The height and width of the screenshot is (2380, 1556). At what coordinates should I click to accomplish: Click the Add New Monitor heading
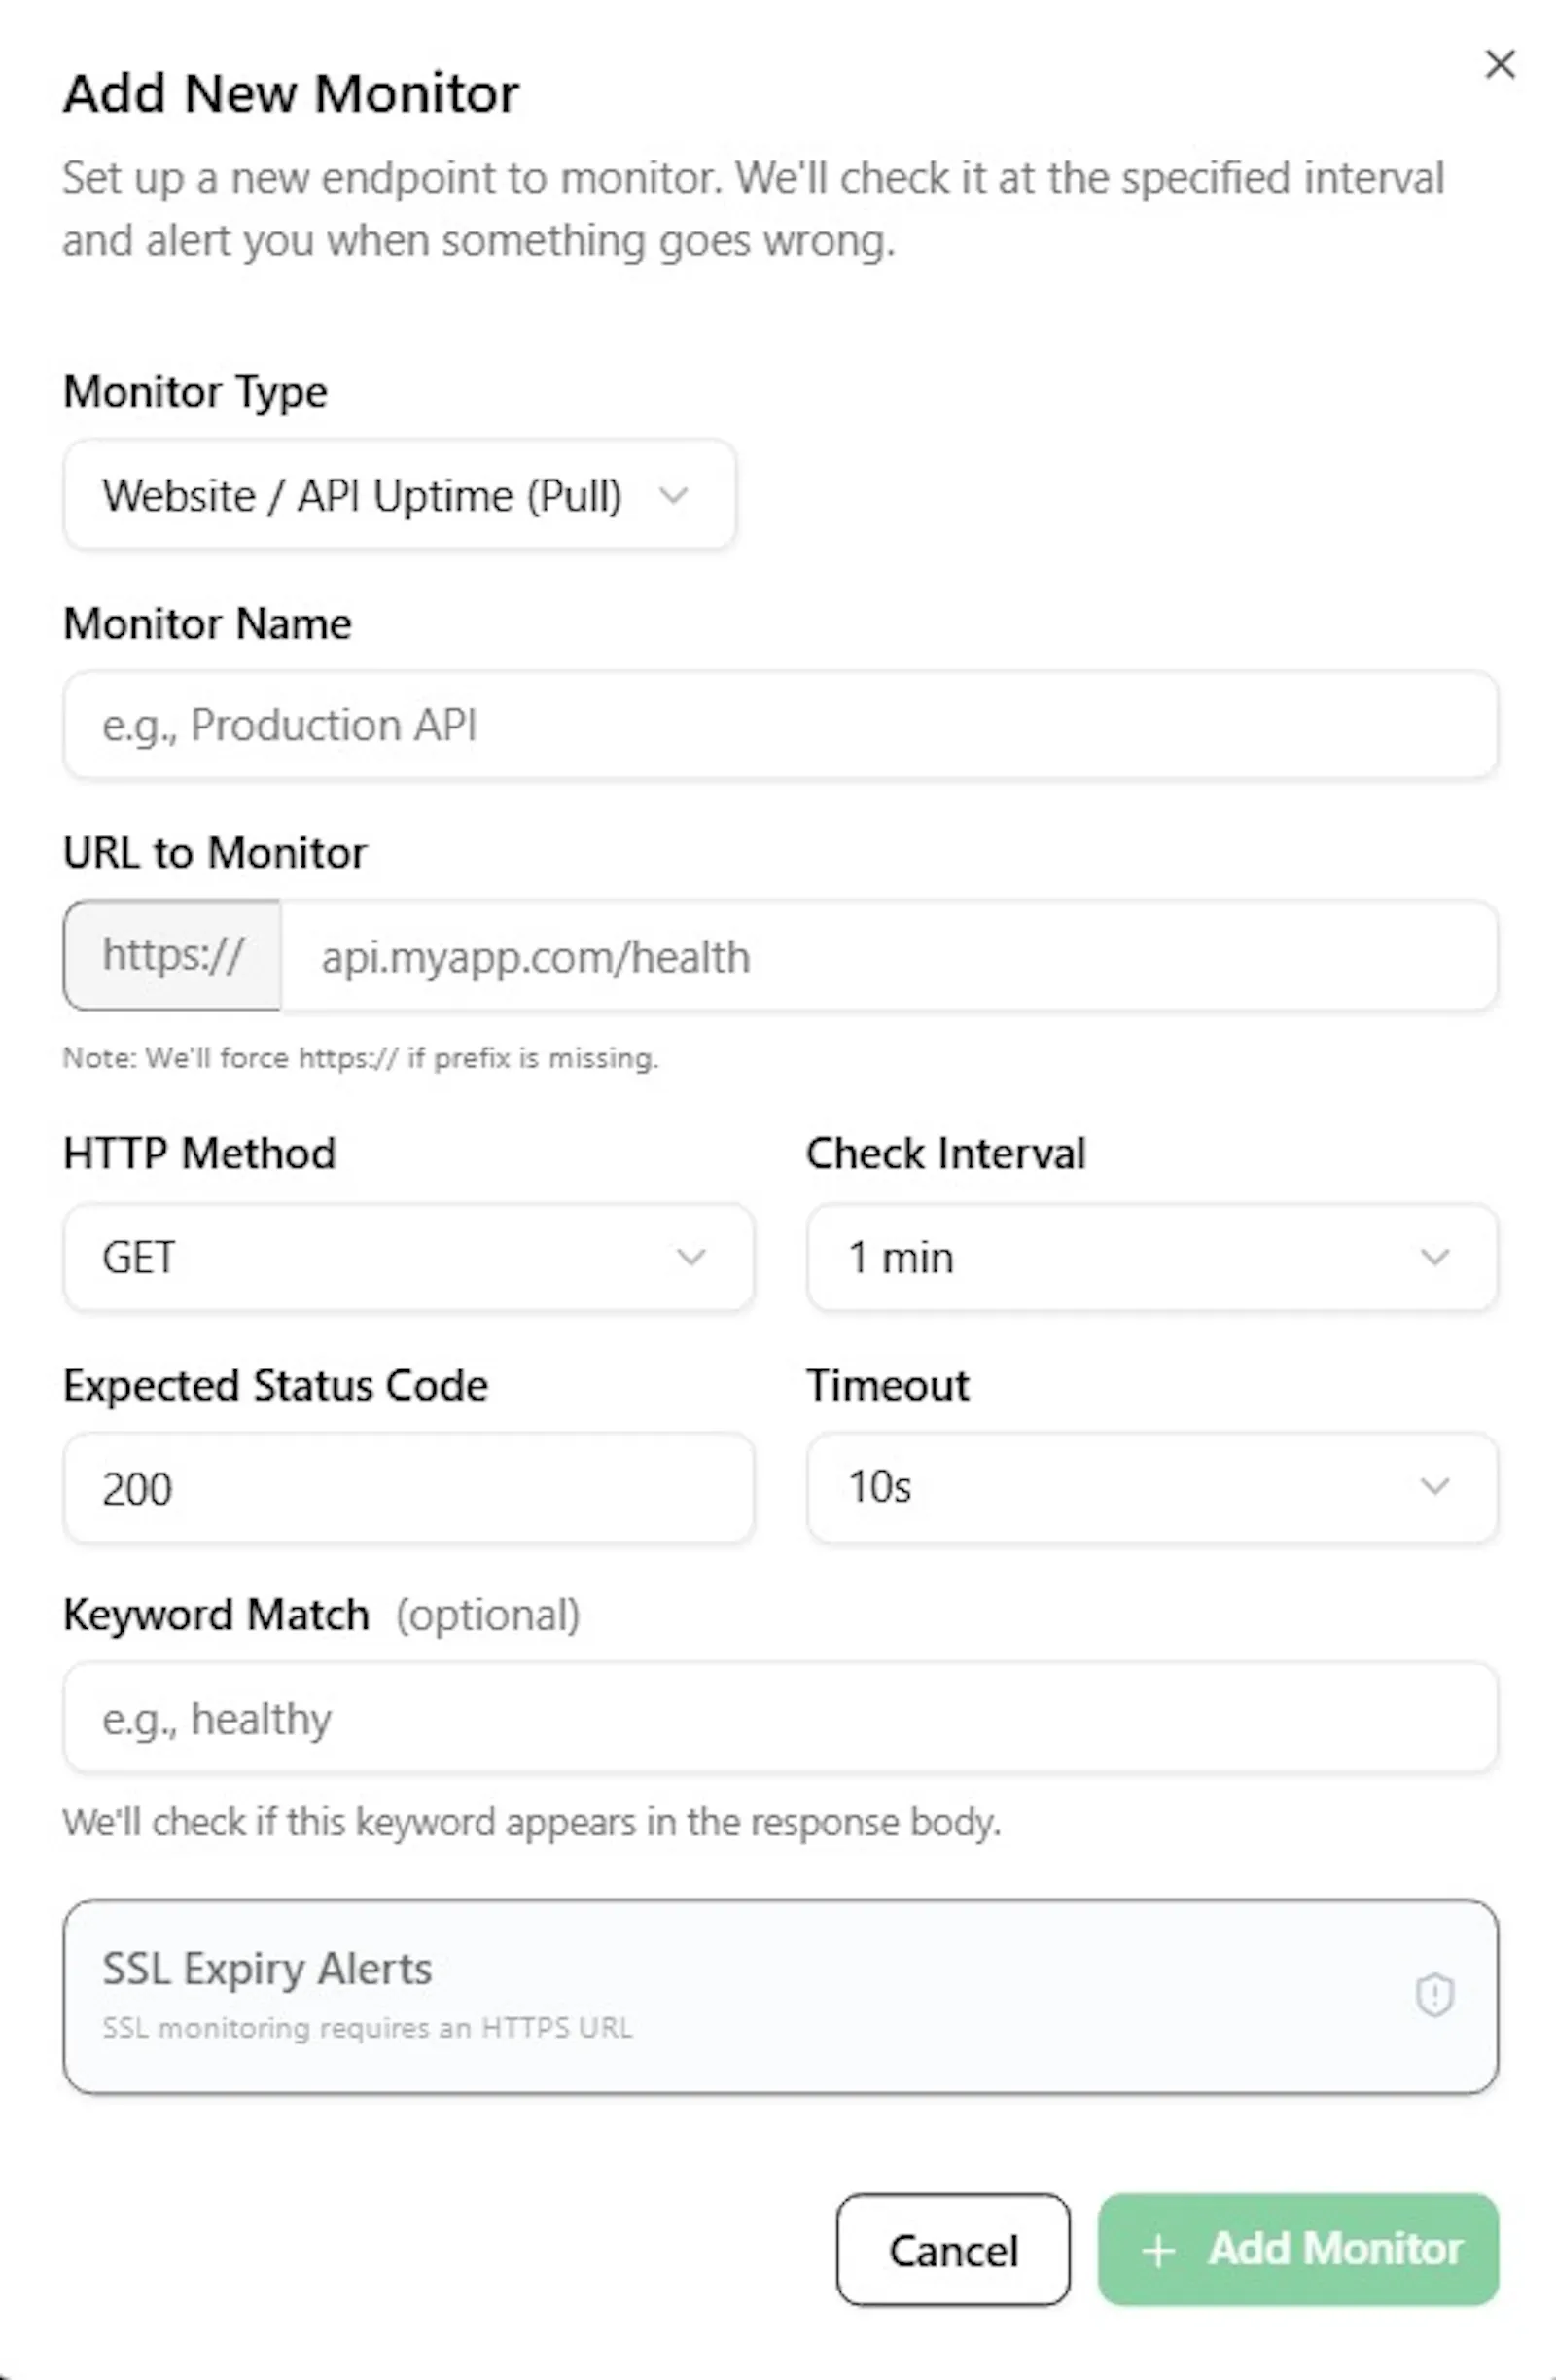291,94
